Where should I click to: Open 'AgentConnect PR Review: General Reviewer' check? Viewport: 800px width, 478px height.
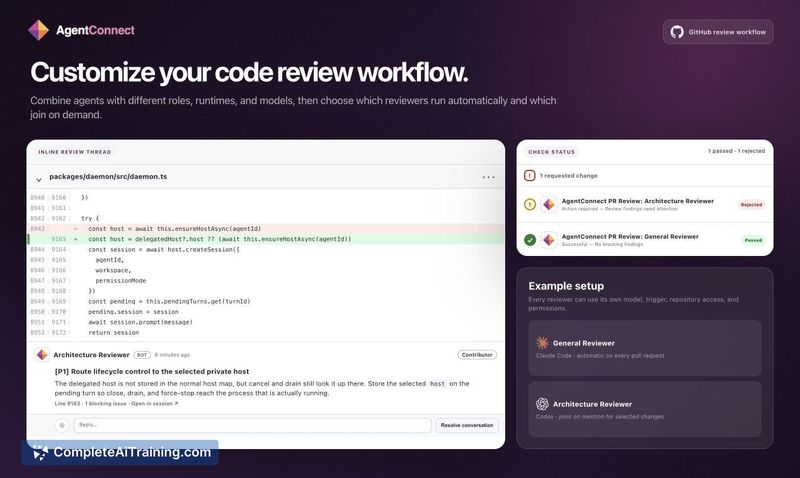tap(630, 237)
